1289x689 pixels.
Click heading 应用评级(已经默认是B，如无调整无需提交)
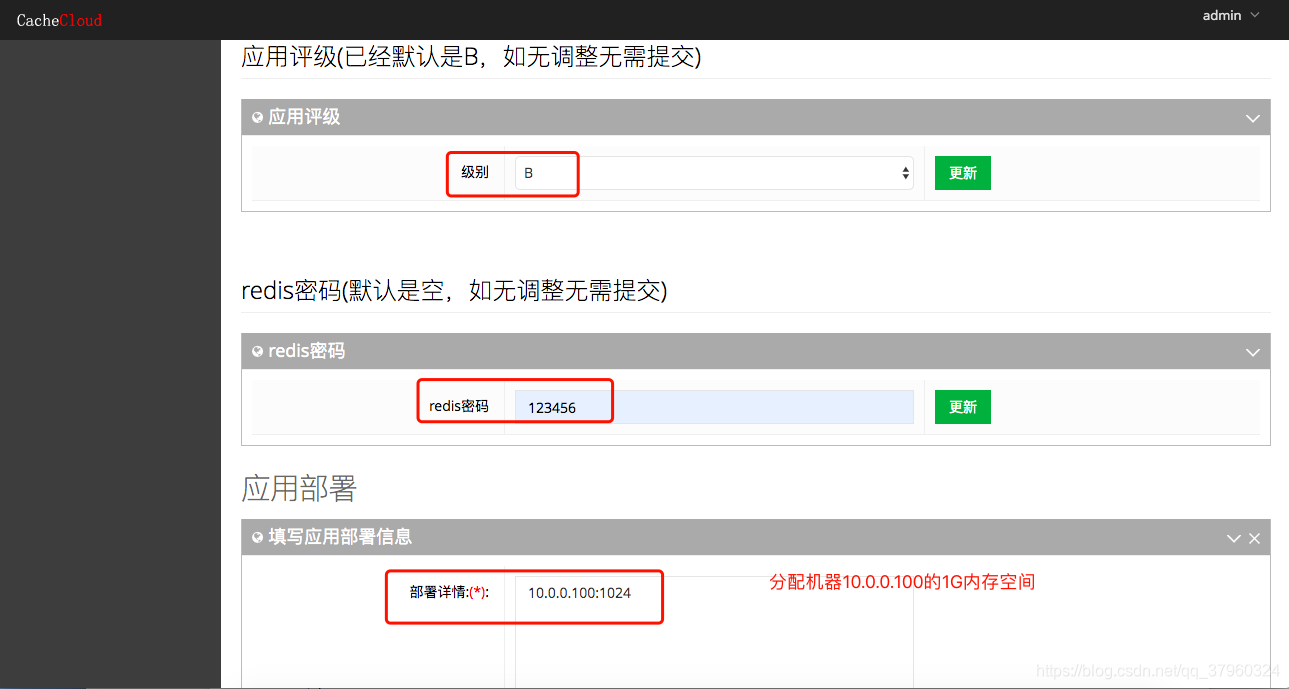471,57
